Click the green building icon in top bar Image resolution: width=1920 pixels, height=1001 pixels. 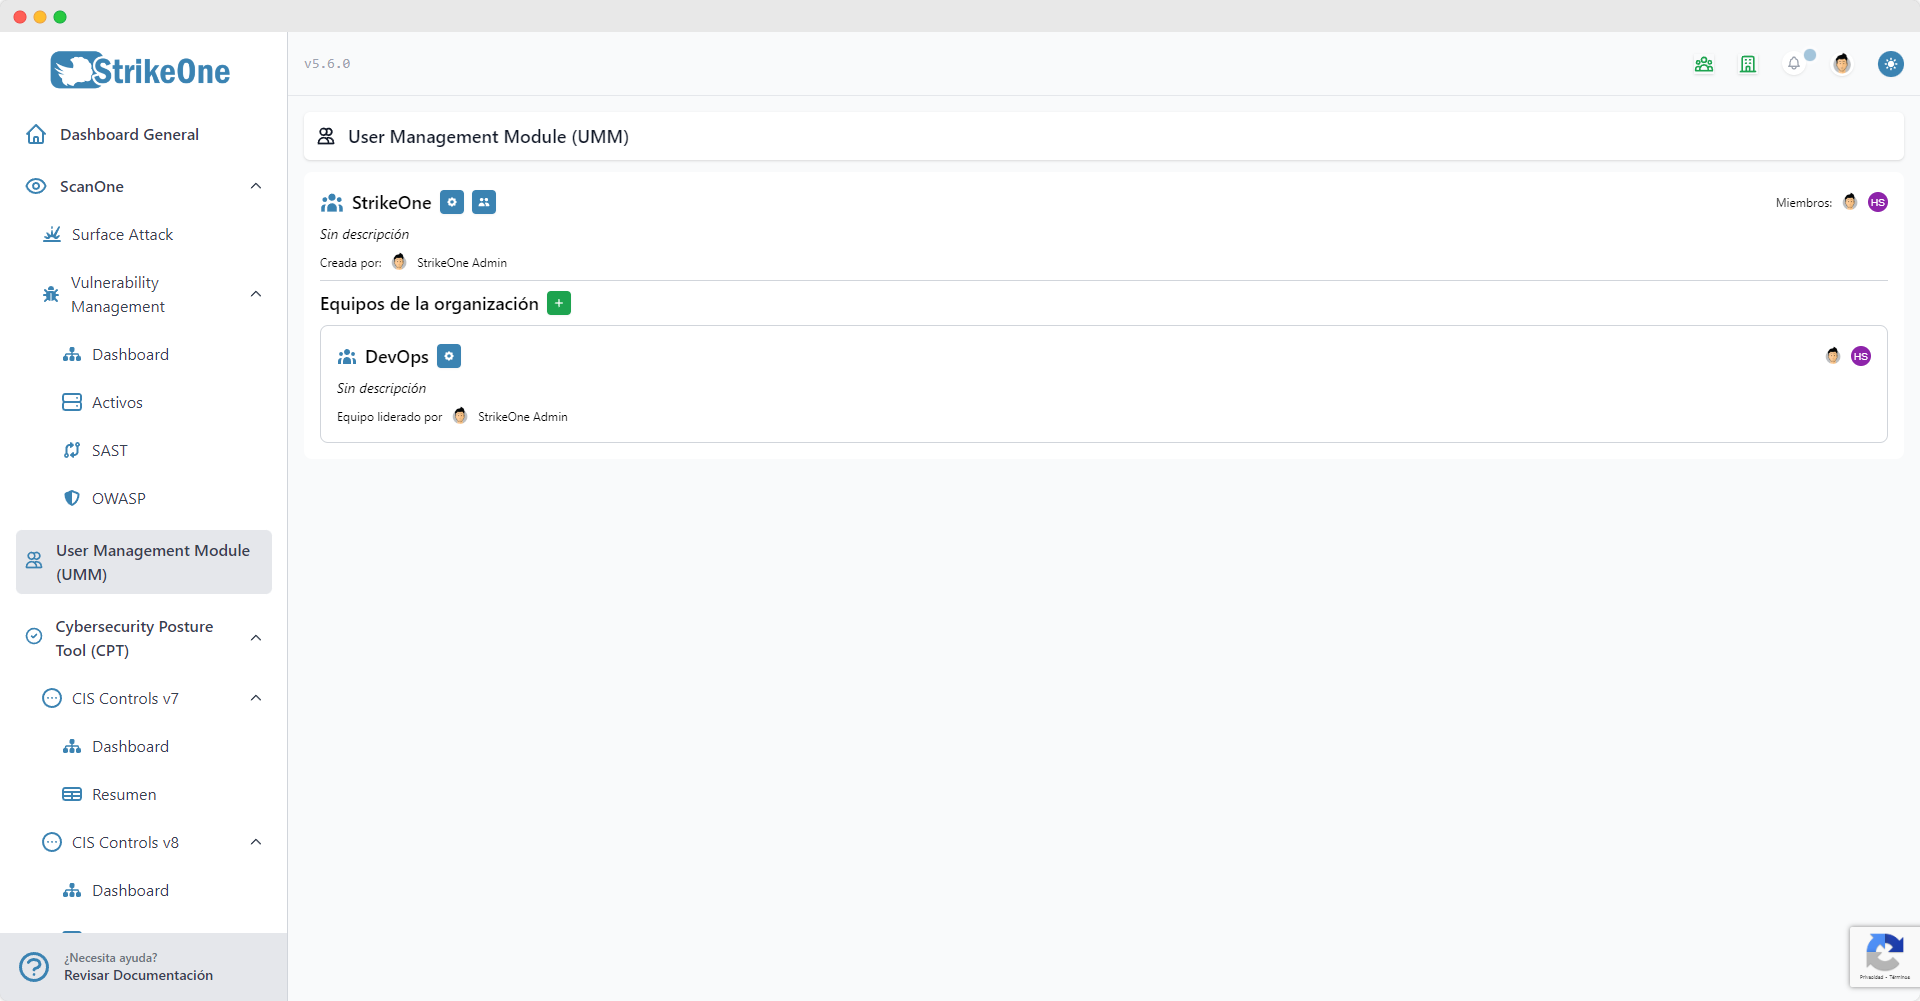point(1748,63)
